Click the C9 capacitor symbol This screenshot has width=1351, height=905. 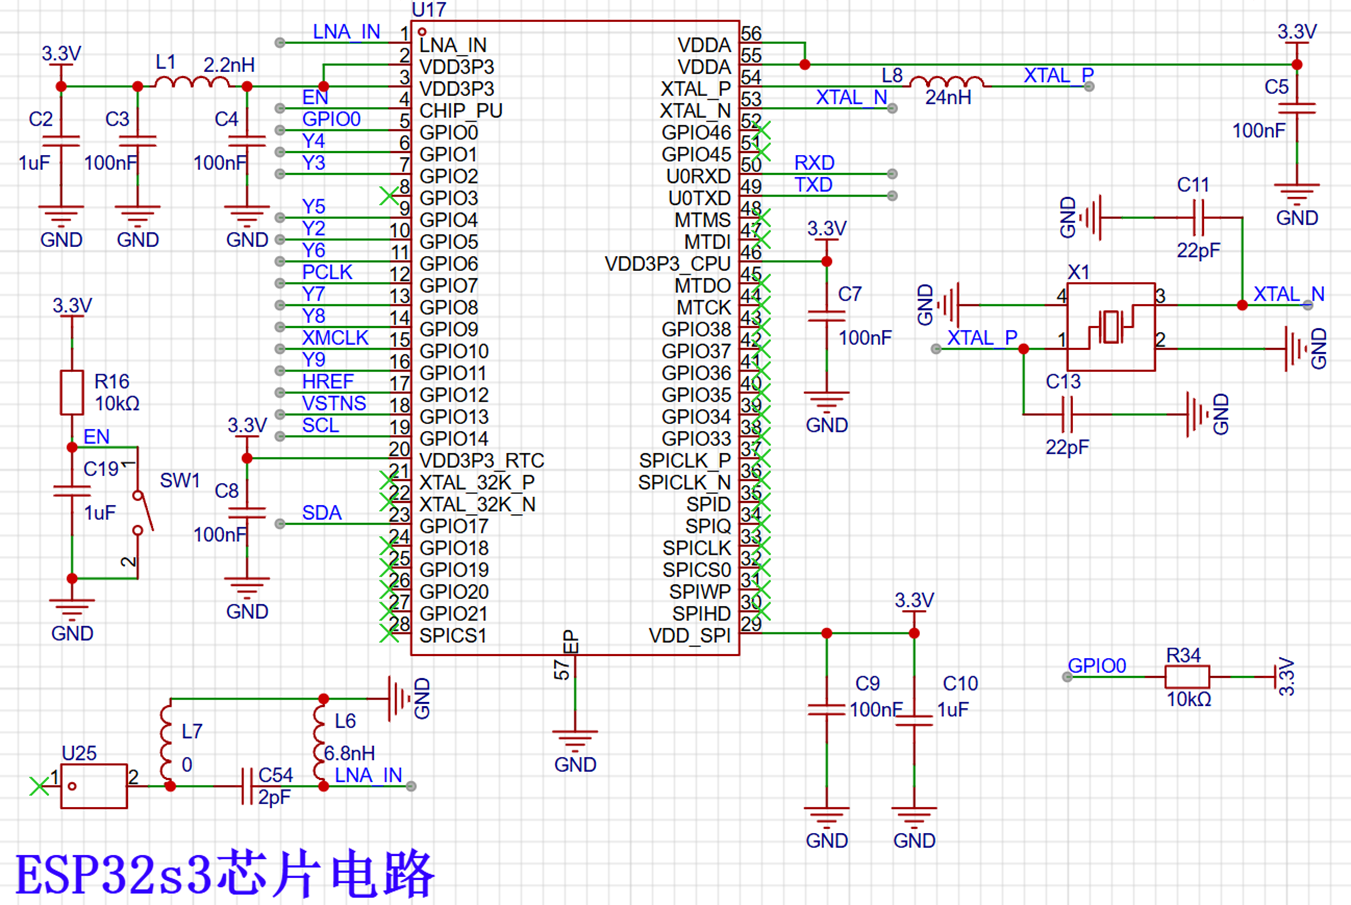827,710
